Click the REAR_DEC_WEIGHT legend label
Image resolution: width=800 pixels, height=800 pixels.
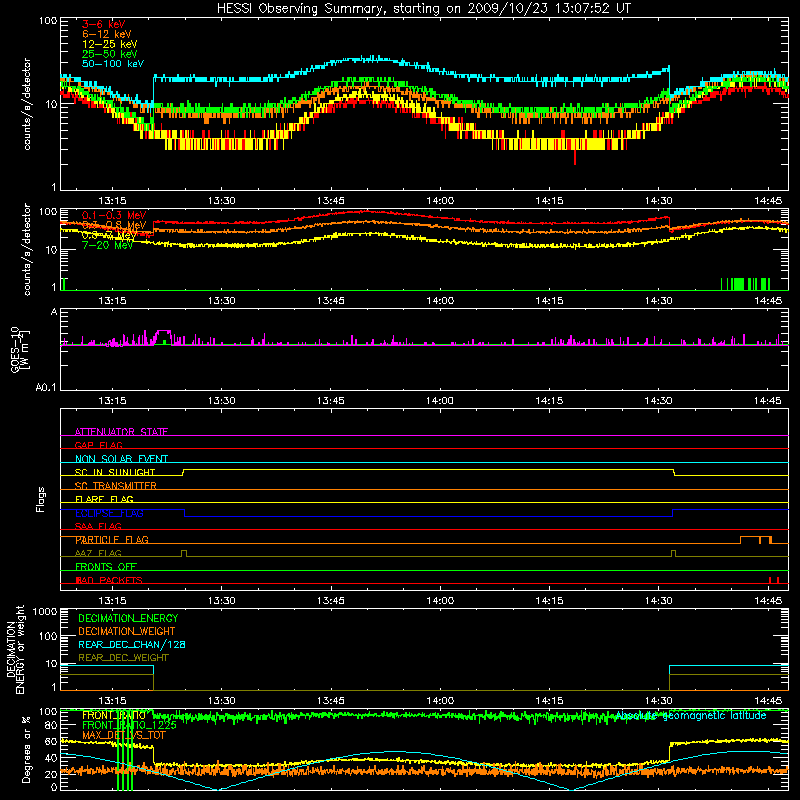click(123, 658)
